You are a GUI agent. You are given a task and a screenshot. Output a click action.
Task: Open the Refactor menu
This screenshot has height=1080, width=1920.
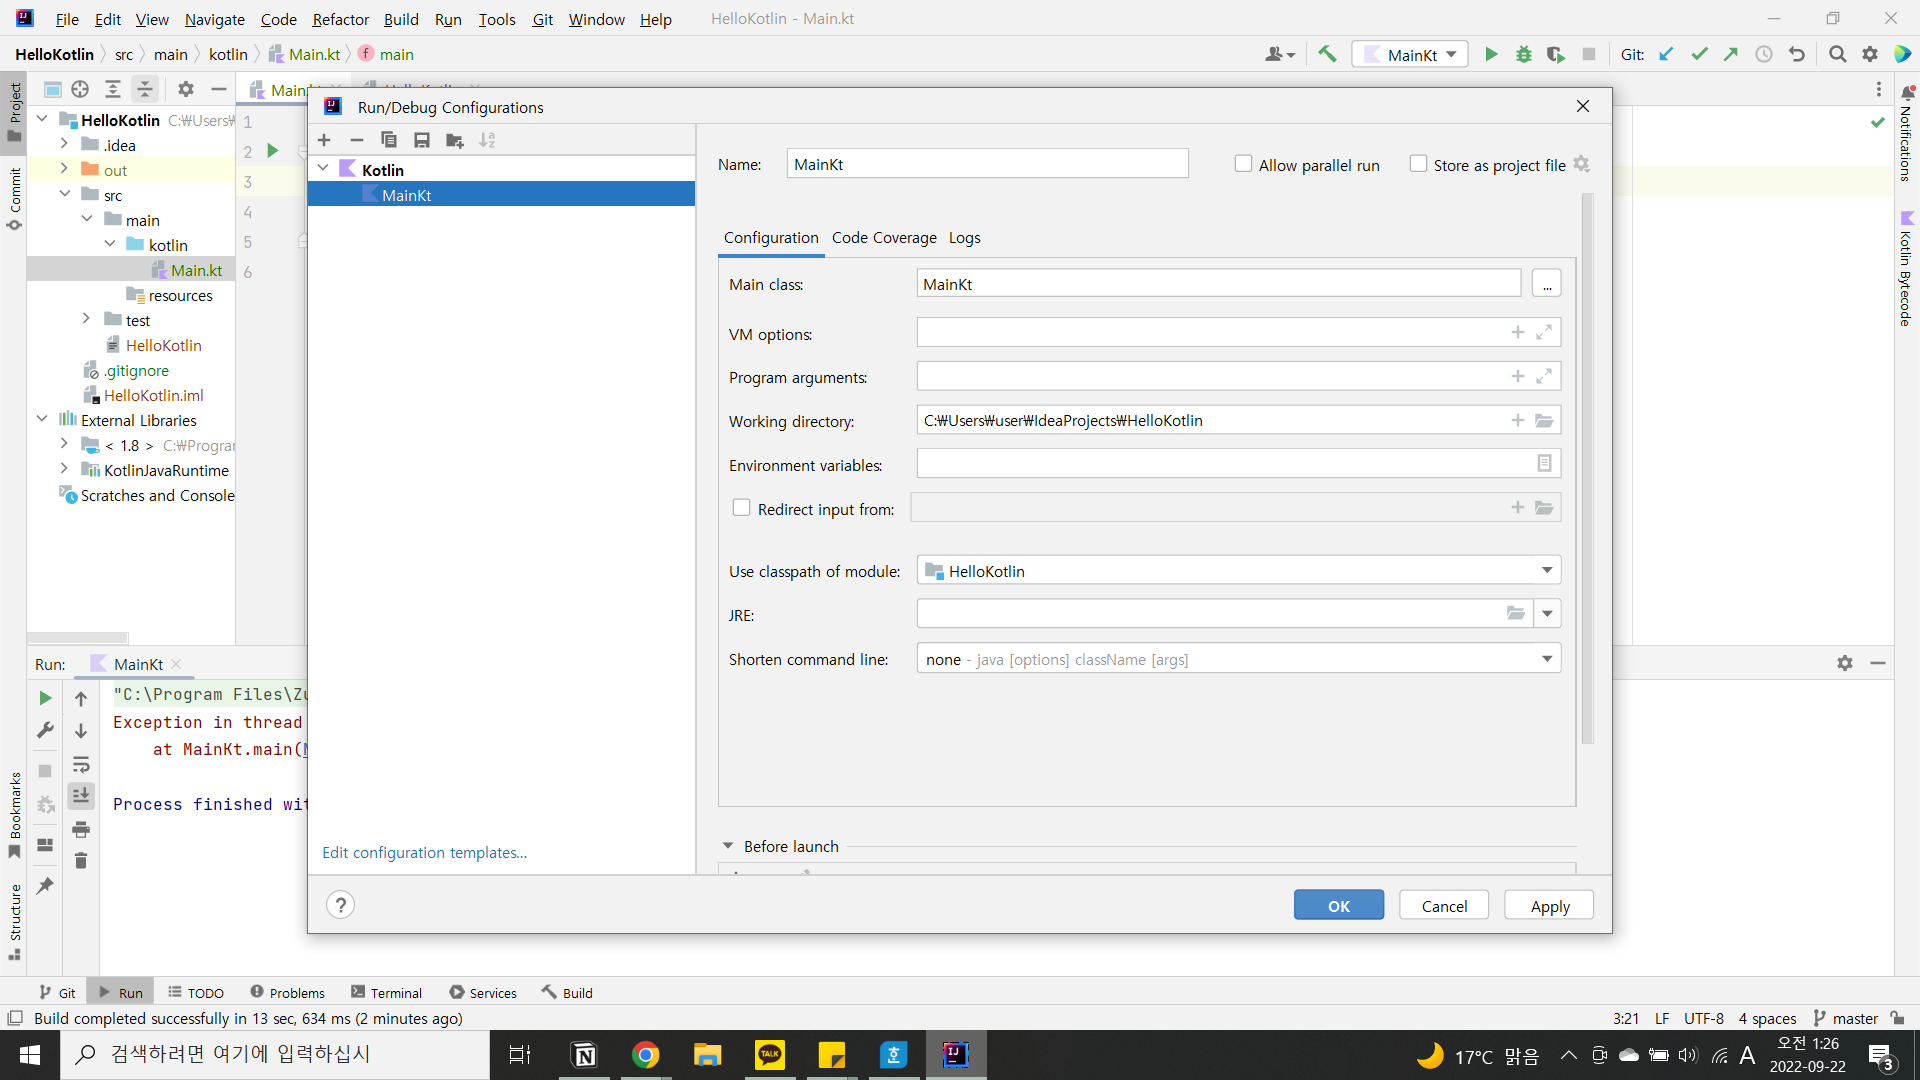[340, 19]
